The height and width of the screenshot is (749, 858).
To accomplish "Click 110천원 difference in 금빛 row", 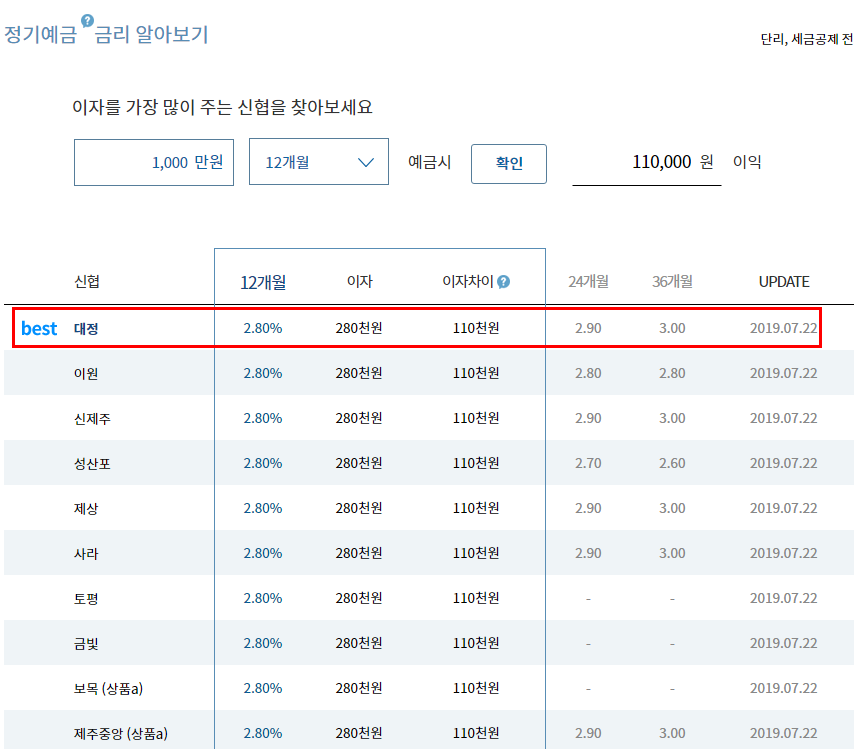I will 476,643.
